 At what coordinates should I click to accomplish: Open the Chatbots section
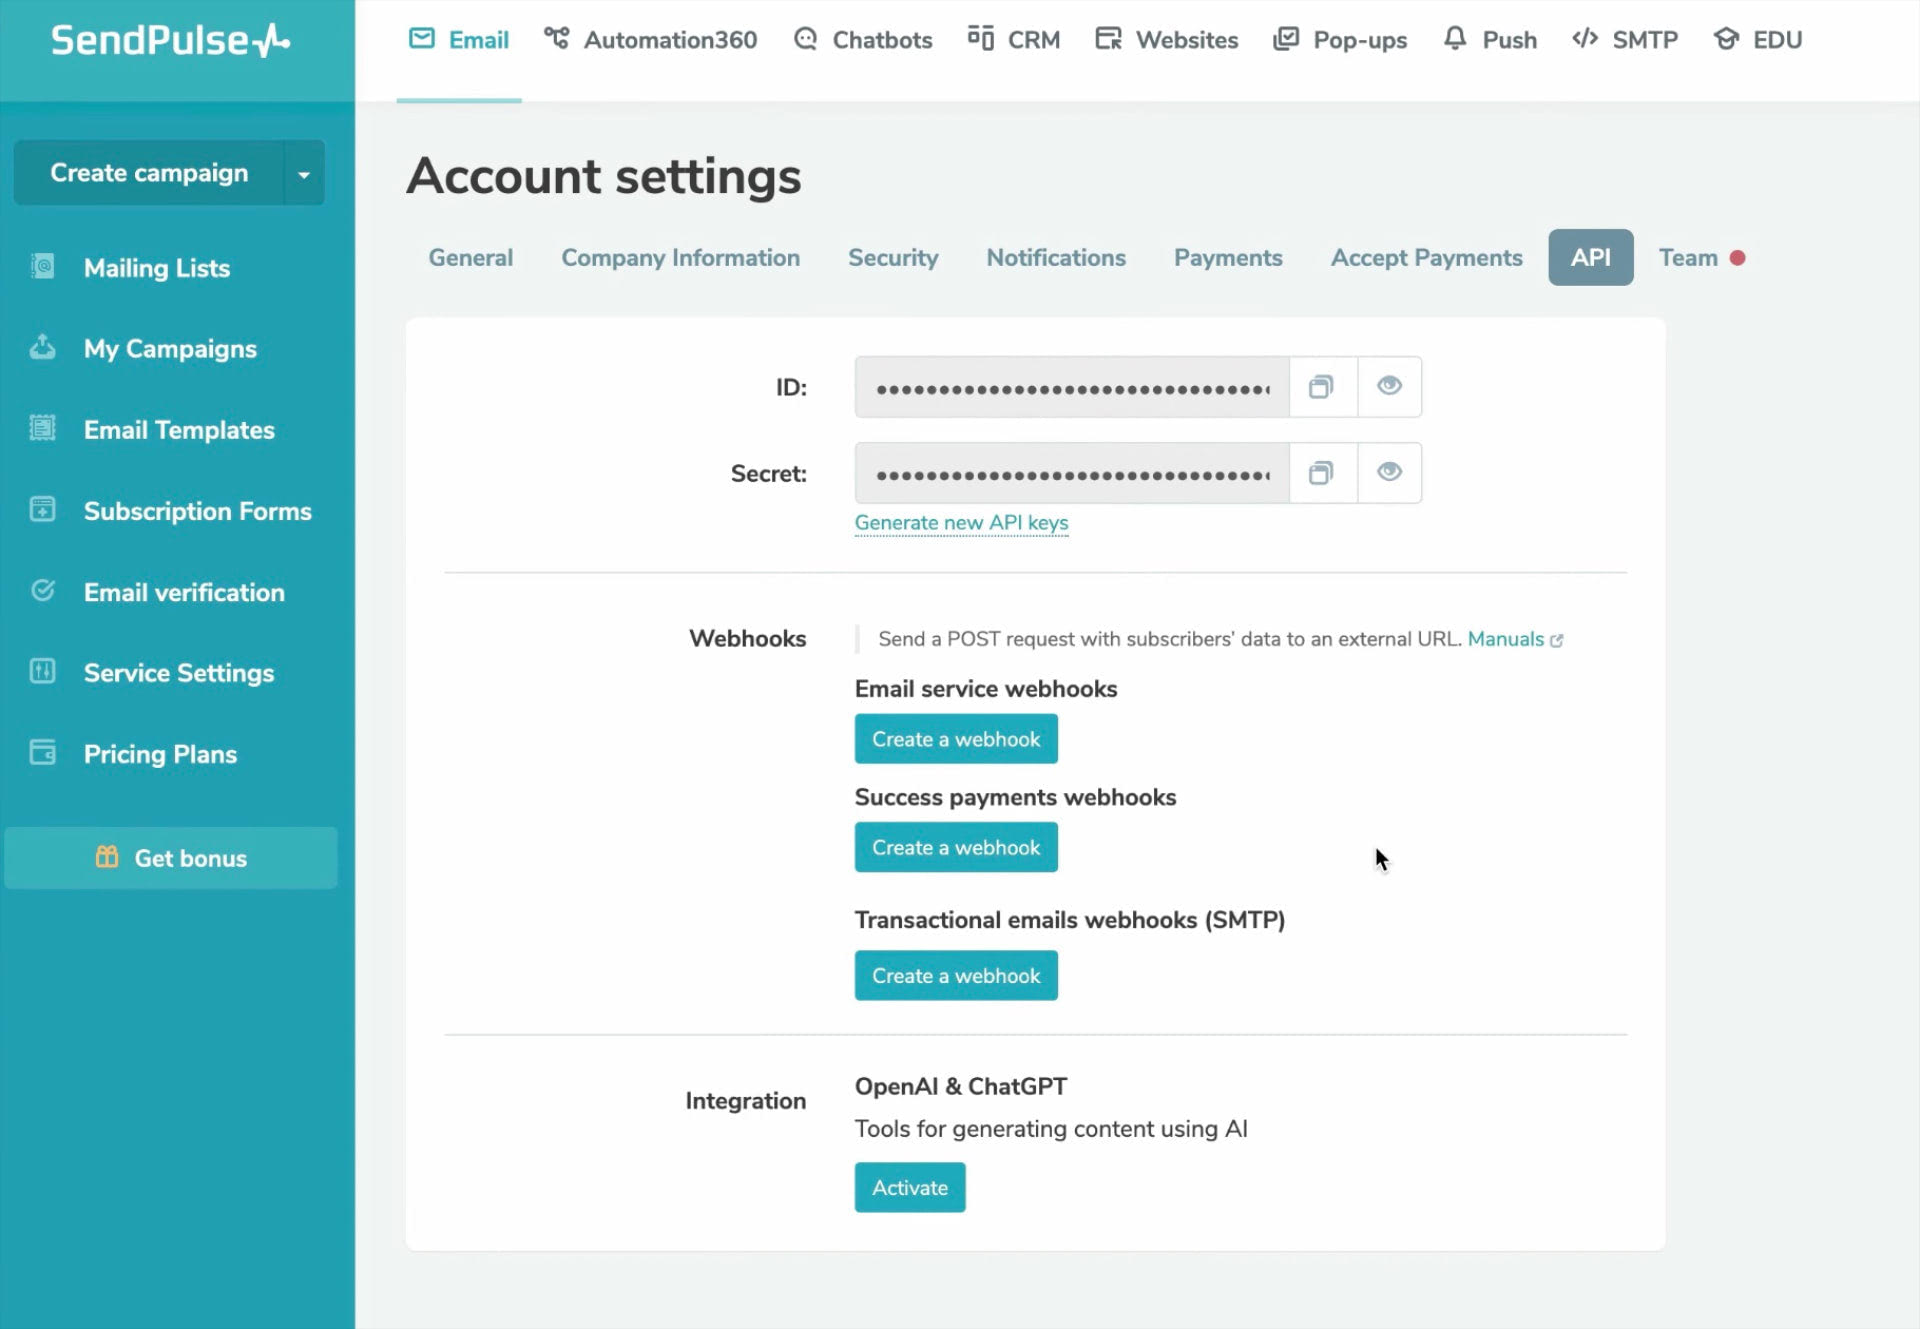(x=863, y=40)
